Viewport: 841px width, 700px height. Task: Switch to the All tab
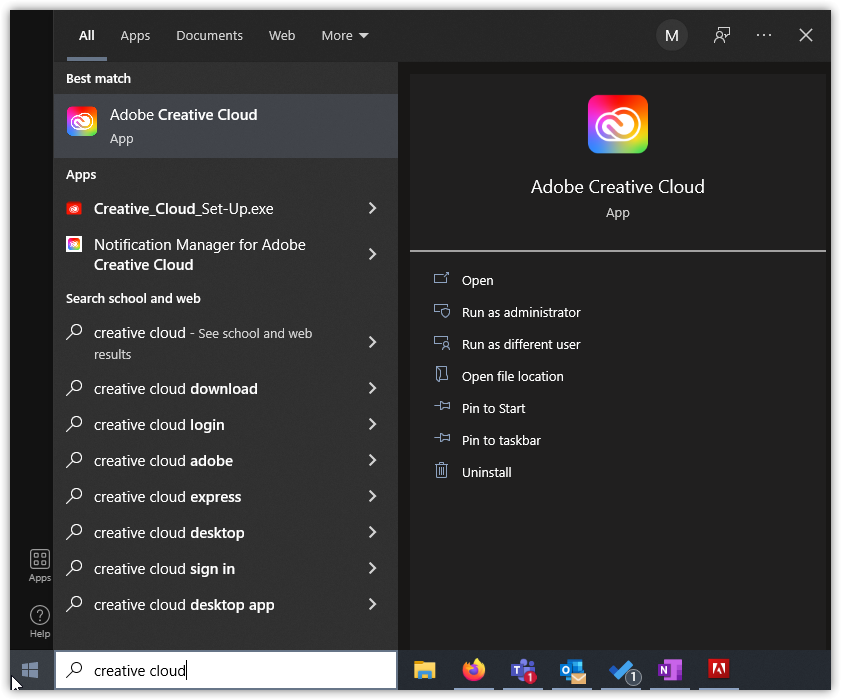pyautogui.click(x=86, y=35)
